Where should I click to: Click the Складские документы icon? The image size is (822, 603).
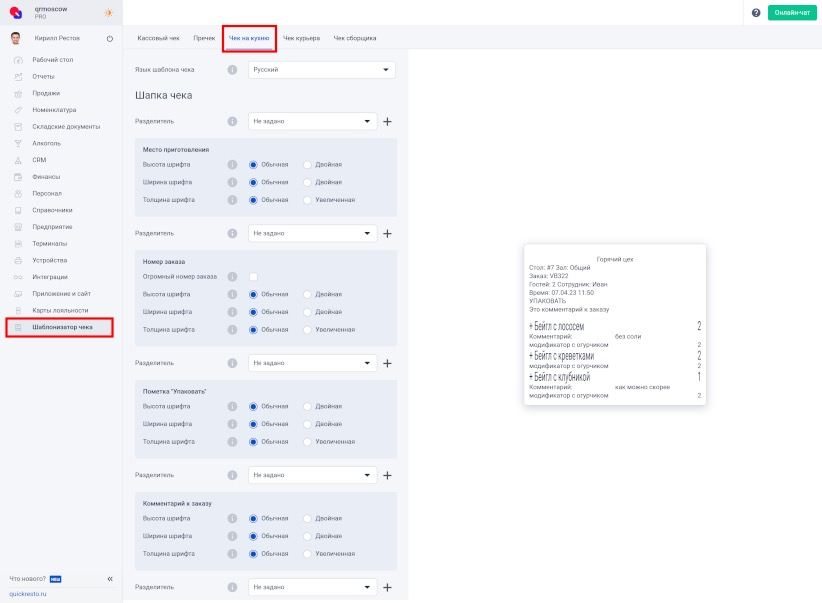18,127
